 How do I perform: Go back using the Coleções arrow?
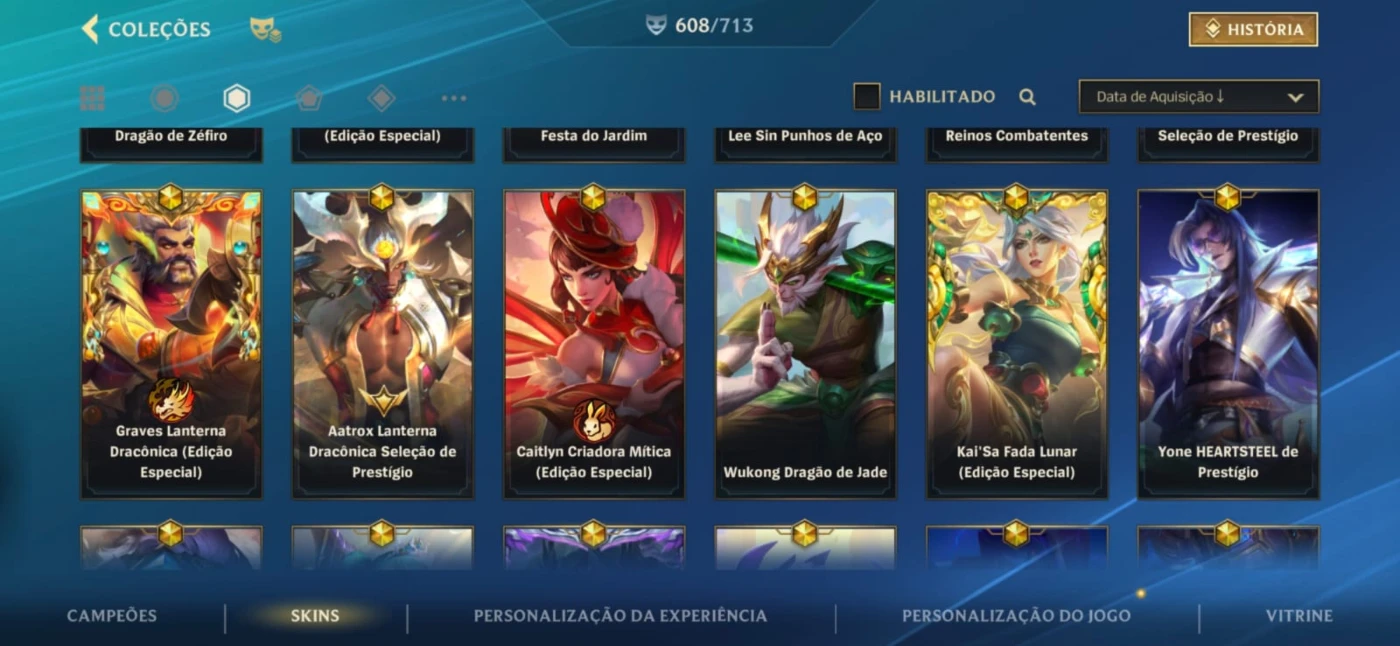[90, 29]
